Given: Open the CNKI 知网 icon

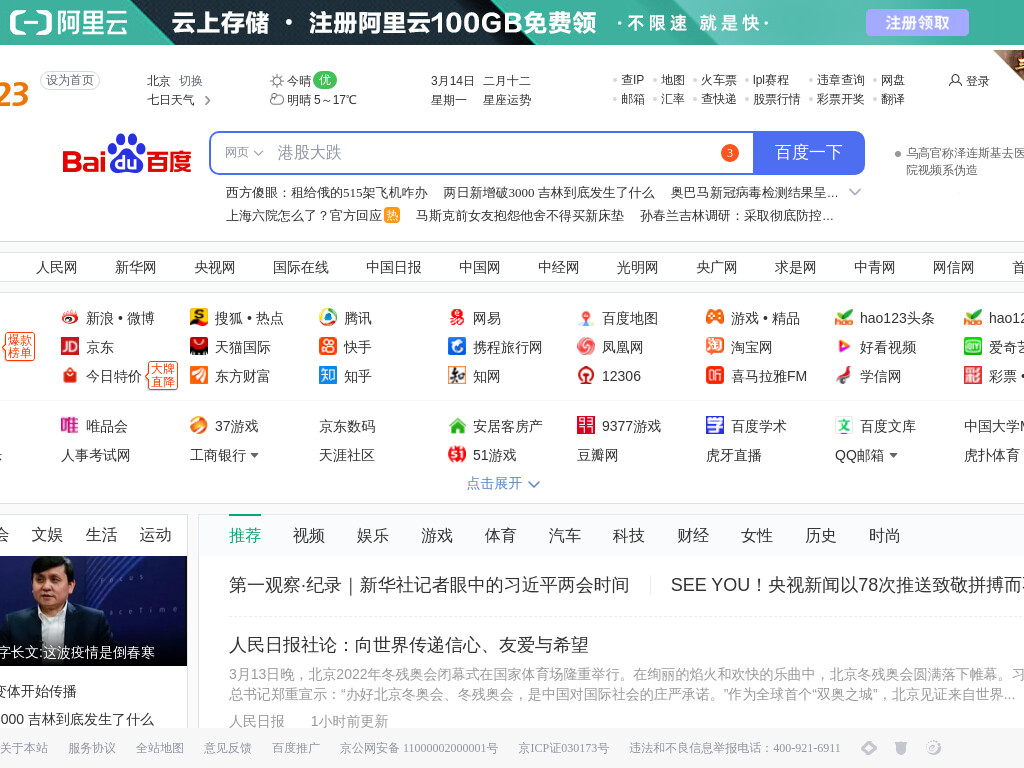Looking at the screenshot, I should [456, 375].
